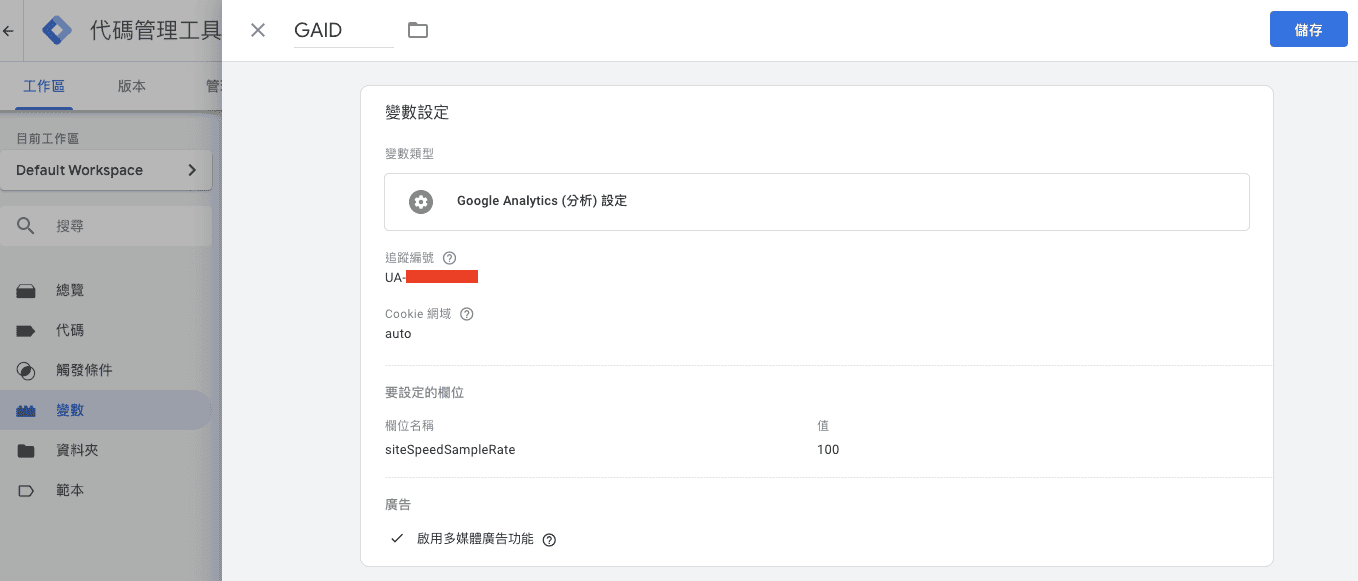Open 資料夾 folders section in sidebar

click(x=77, y=450)
